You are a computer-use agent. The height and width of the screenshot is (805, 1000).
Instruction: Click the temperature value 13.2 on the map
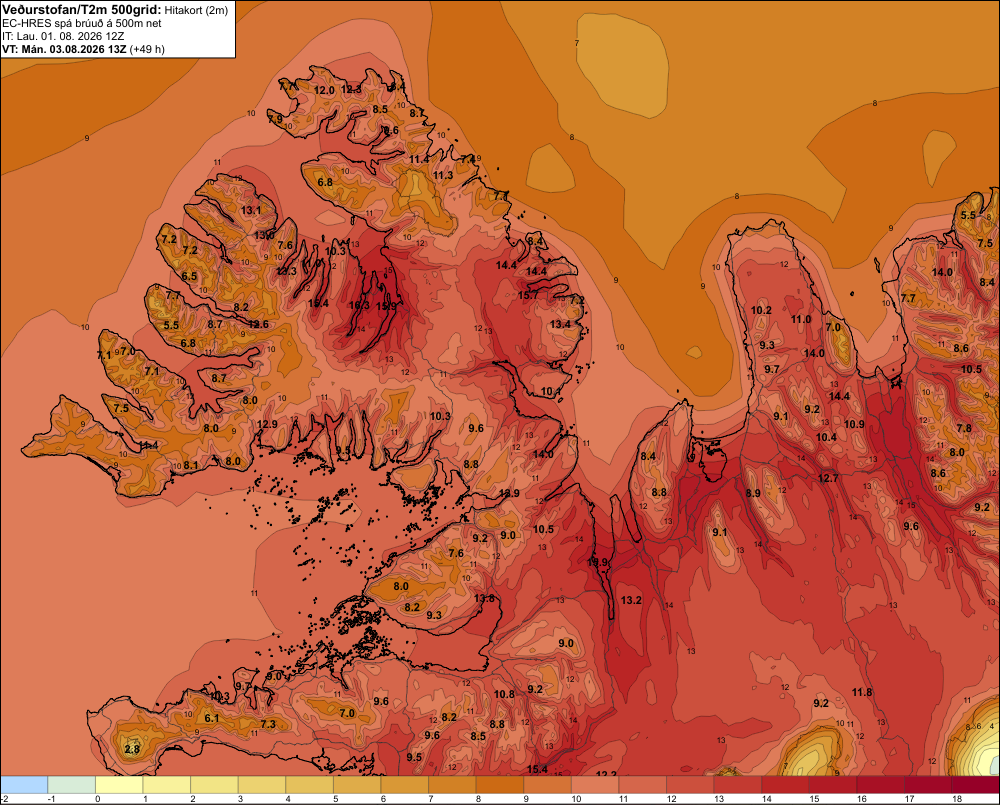click(x=631, y=600)
